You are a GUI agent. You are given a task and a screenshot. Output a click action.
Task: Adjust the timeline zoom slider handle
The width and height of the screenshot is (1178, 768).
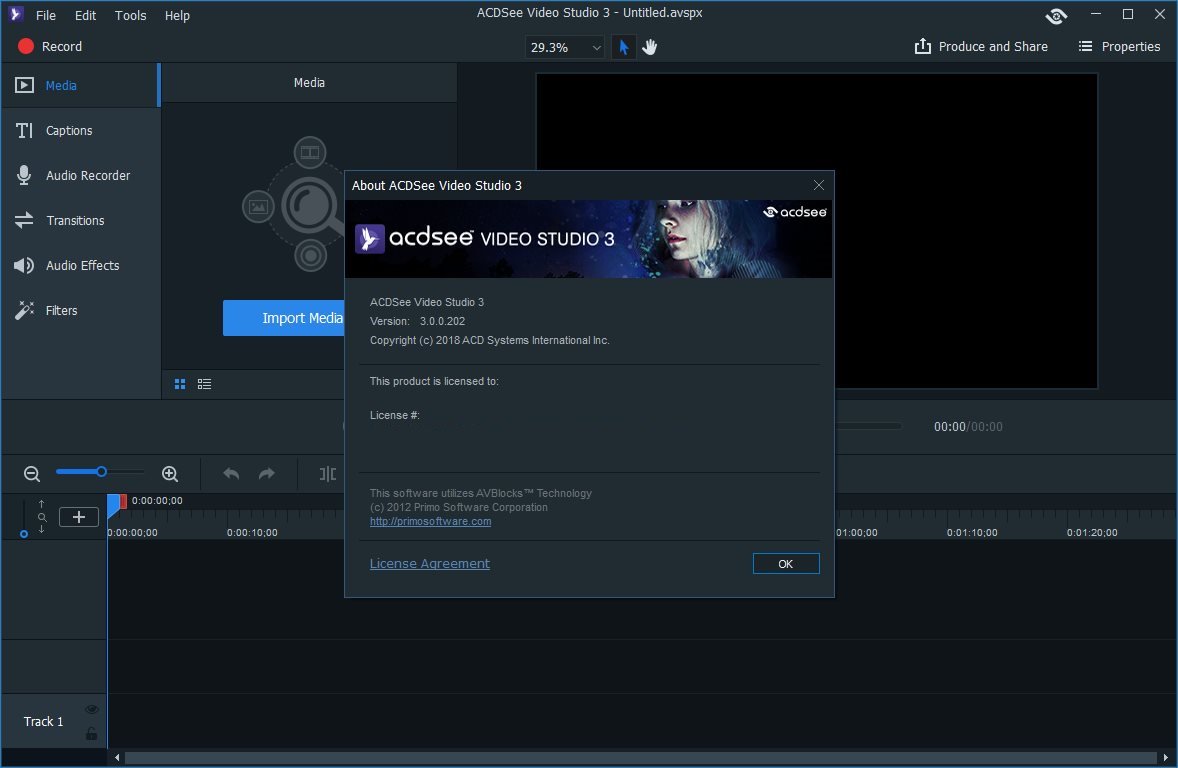101,472
